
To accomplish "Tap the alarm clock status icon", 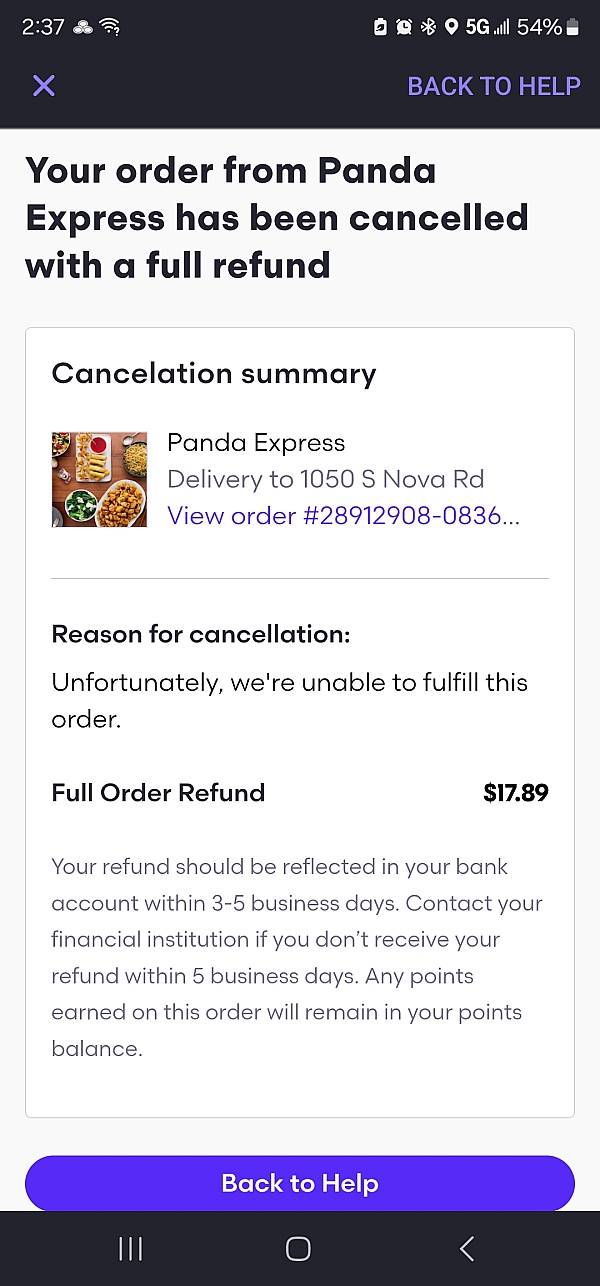I will click(404, 27).
